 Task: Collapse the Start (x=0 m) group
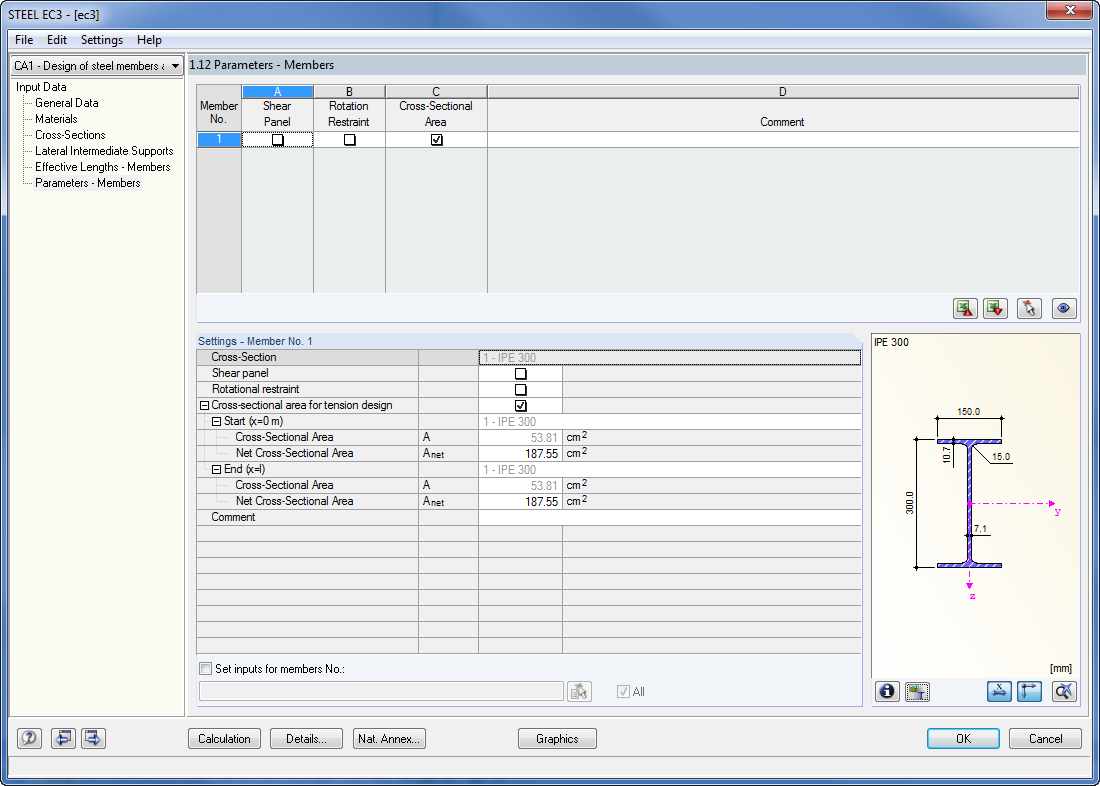pyautogui.click(x=217, y=422)
